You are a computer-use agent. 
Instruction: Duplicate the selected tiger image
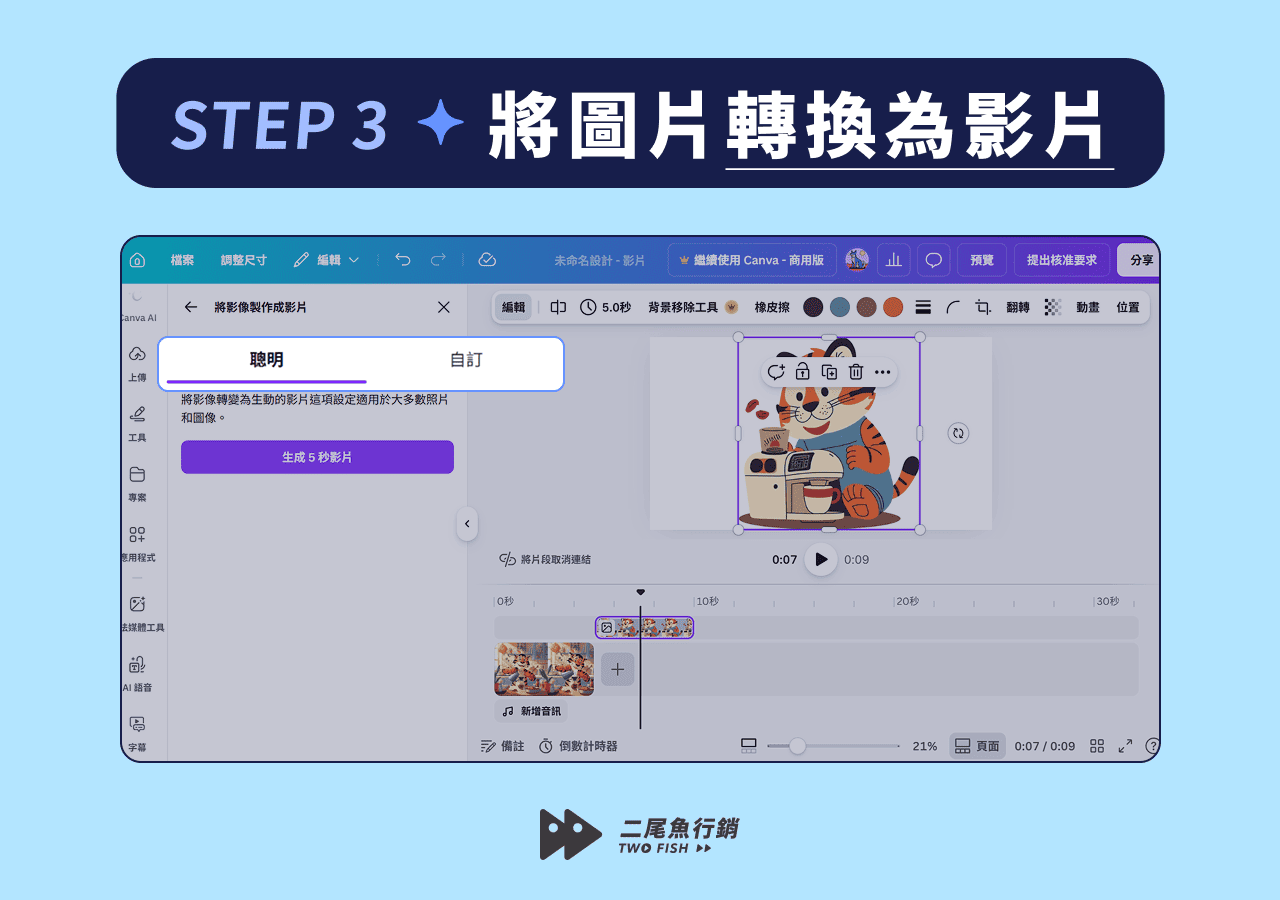click(829, 372)
